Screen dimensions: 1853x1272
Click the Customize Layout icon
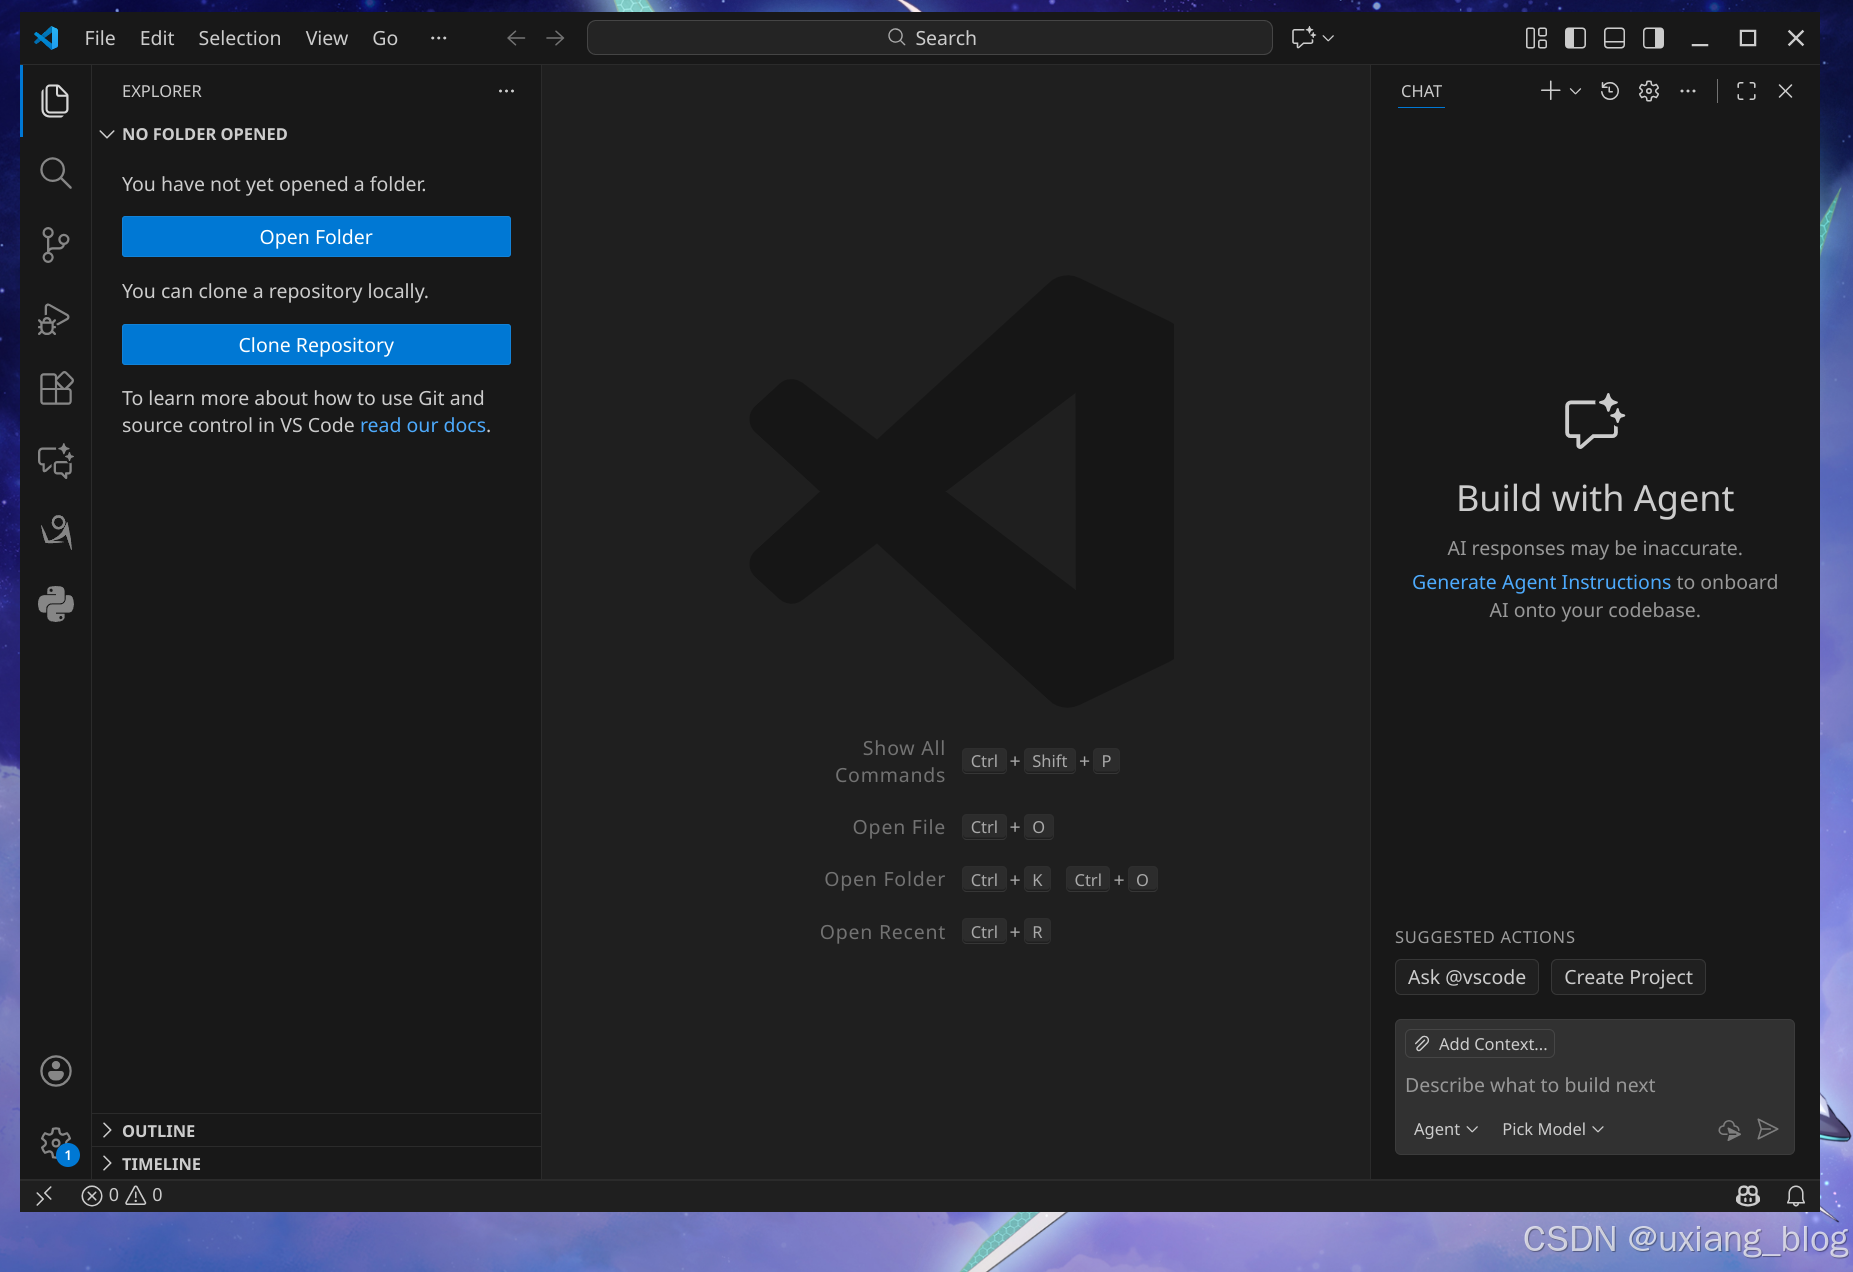(x=1536, y=38)
